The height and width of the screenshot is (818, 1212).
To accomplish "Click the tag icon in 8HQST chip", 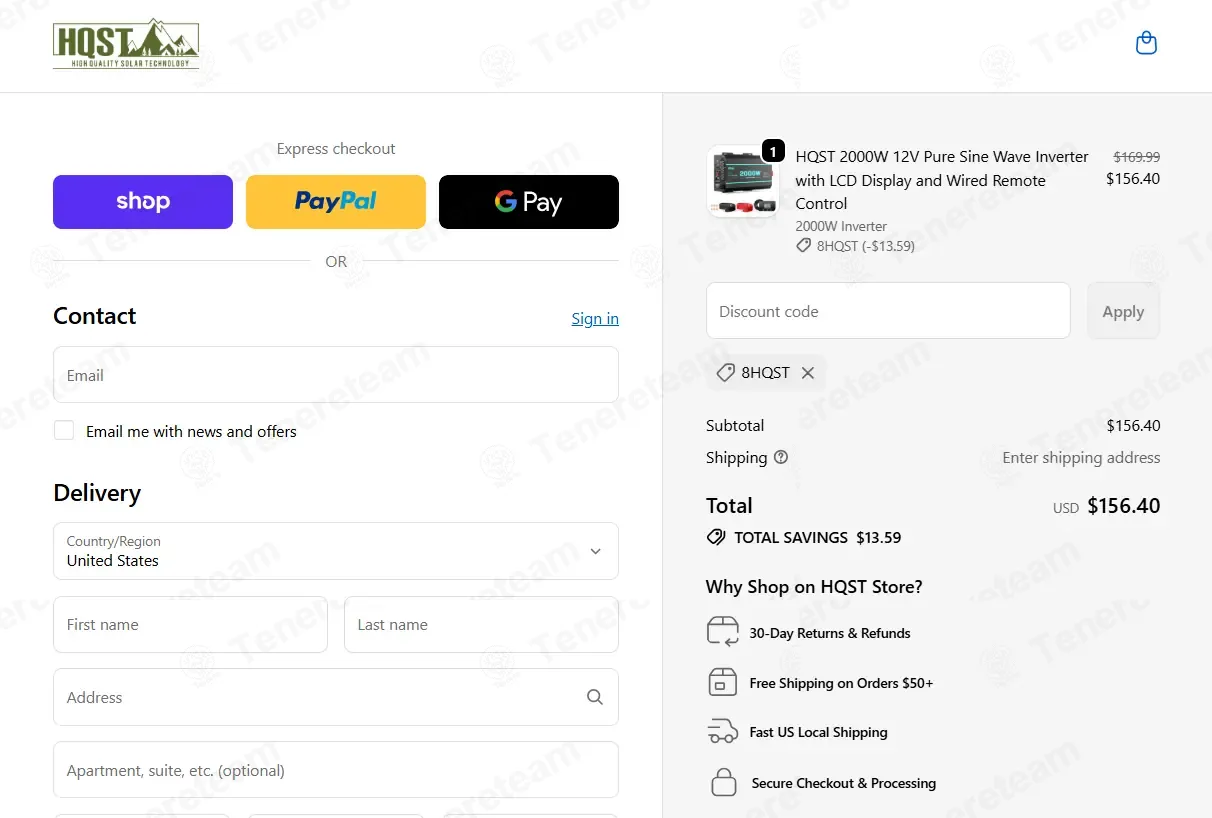I will [x=725, y=373].
